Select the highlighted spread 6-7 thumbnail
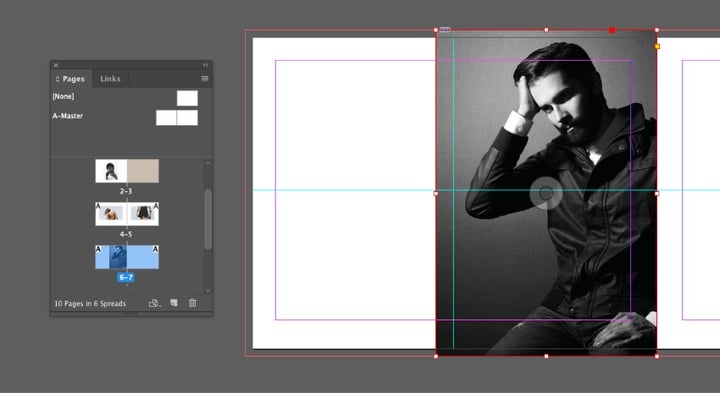The width and height of the screenshot is (720, 393). pos(127,257)
